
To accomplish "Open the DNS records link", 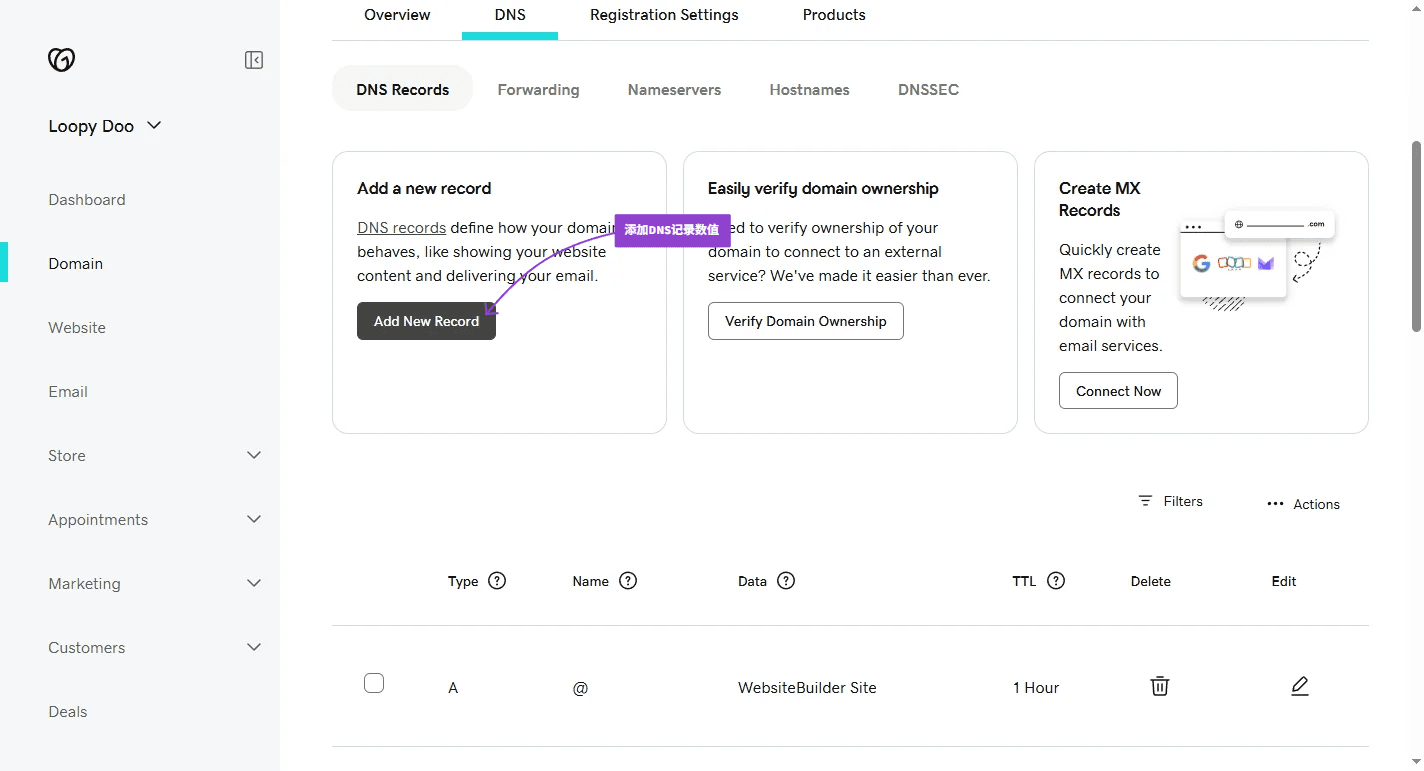I will 401,228.
